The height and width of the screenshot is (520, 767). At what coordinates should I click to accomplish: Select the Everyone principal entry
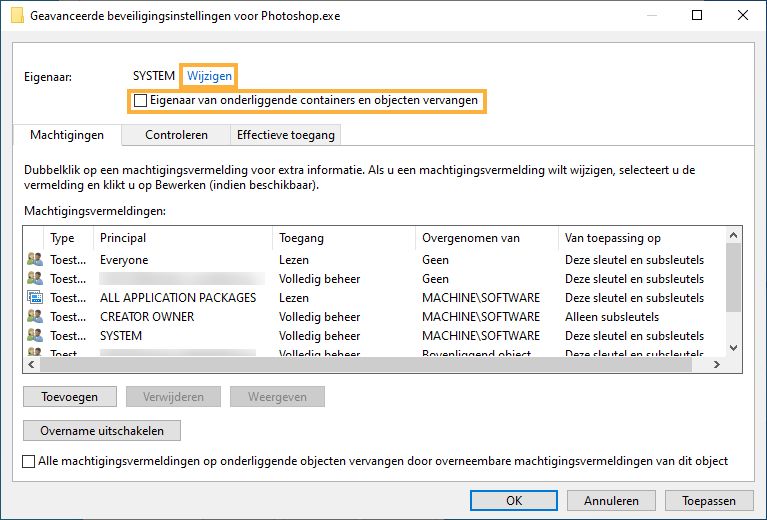tap(124, 260)
